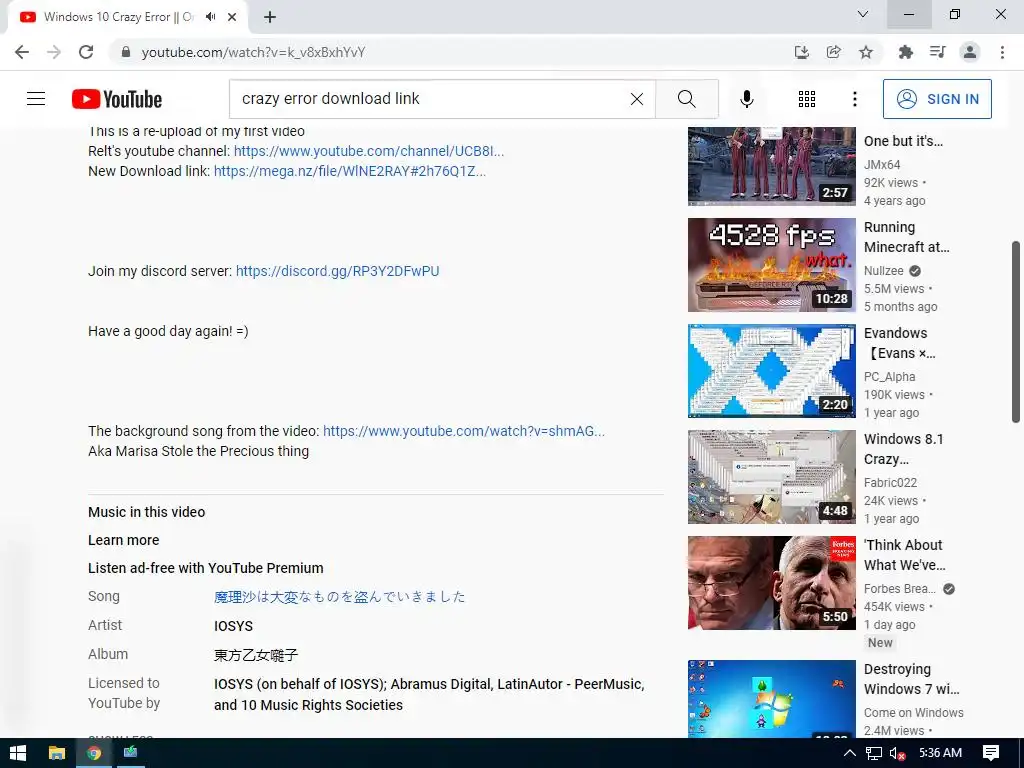View site info via padlock icon
The image size is (1024, 768).
[126, 52]
